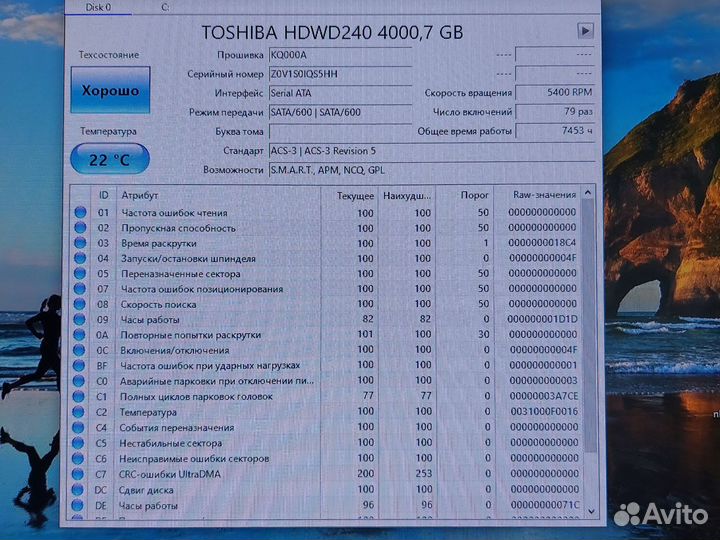Click the SATA/600 transfer mode field
This screenshot has height=540, width=720.
tap(340, 112)
